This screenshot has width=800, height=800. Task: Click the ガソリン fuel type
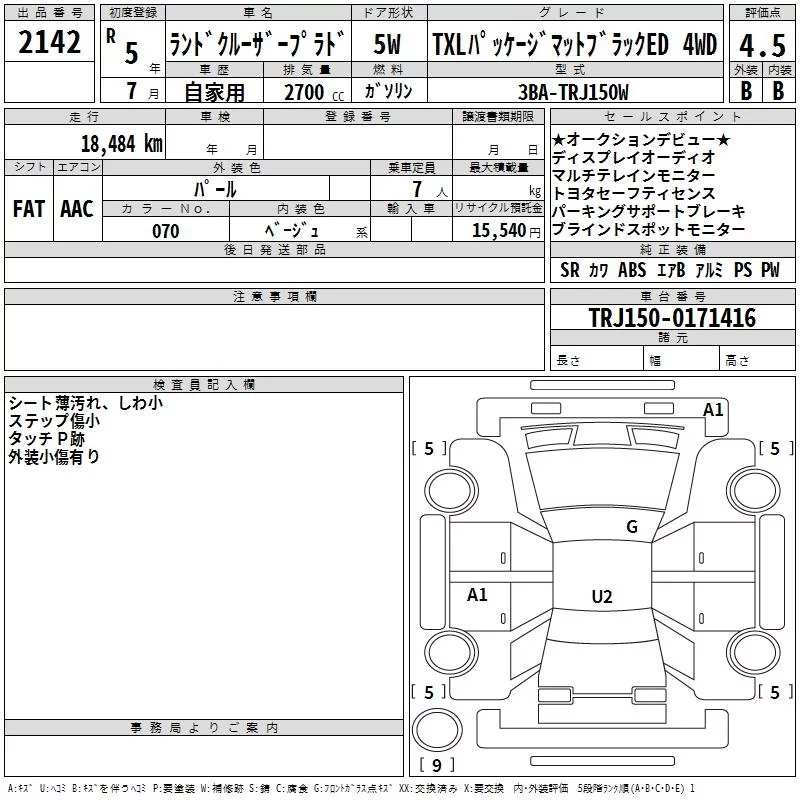click(x=388, y=91)
